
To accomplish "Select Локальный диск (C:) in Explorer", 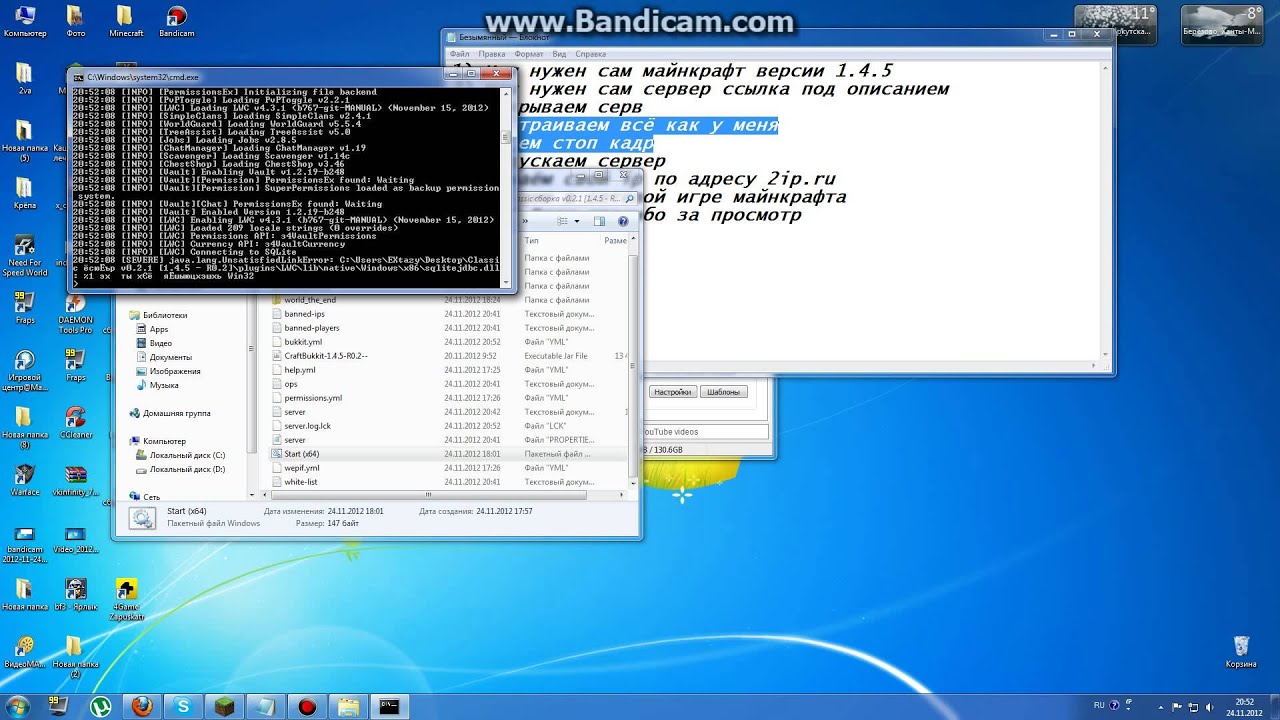I will pos(180,455).
